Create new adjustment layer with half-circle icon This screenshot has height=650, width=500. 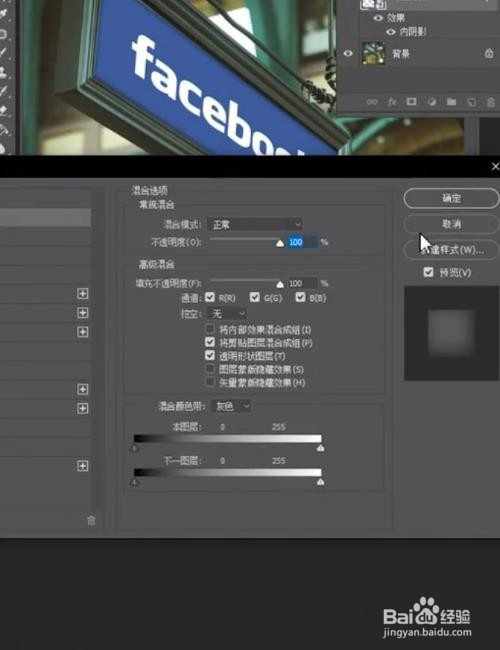point(432,102)
